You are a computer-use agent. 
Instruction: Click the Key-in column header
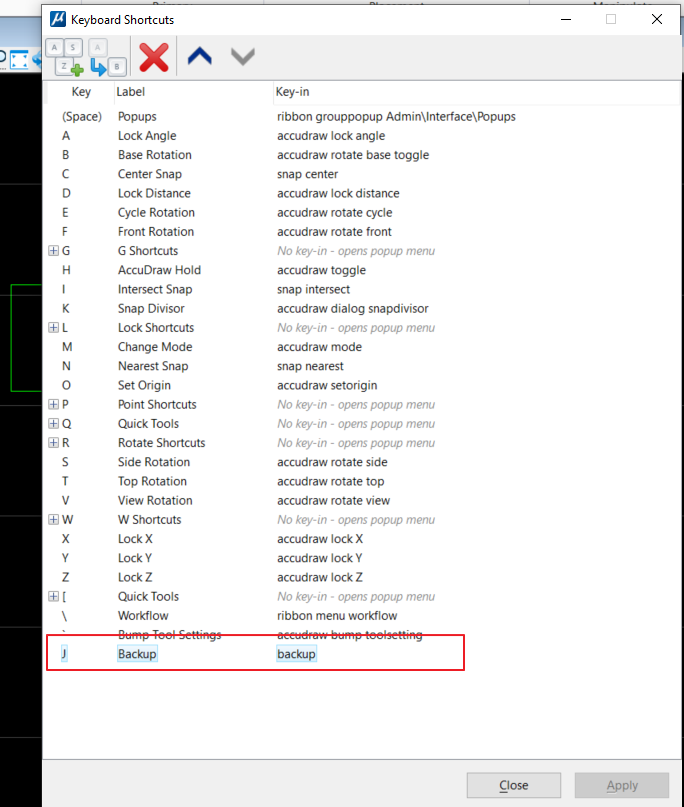(x=292, y=92)
